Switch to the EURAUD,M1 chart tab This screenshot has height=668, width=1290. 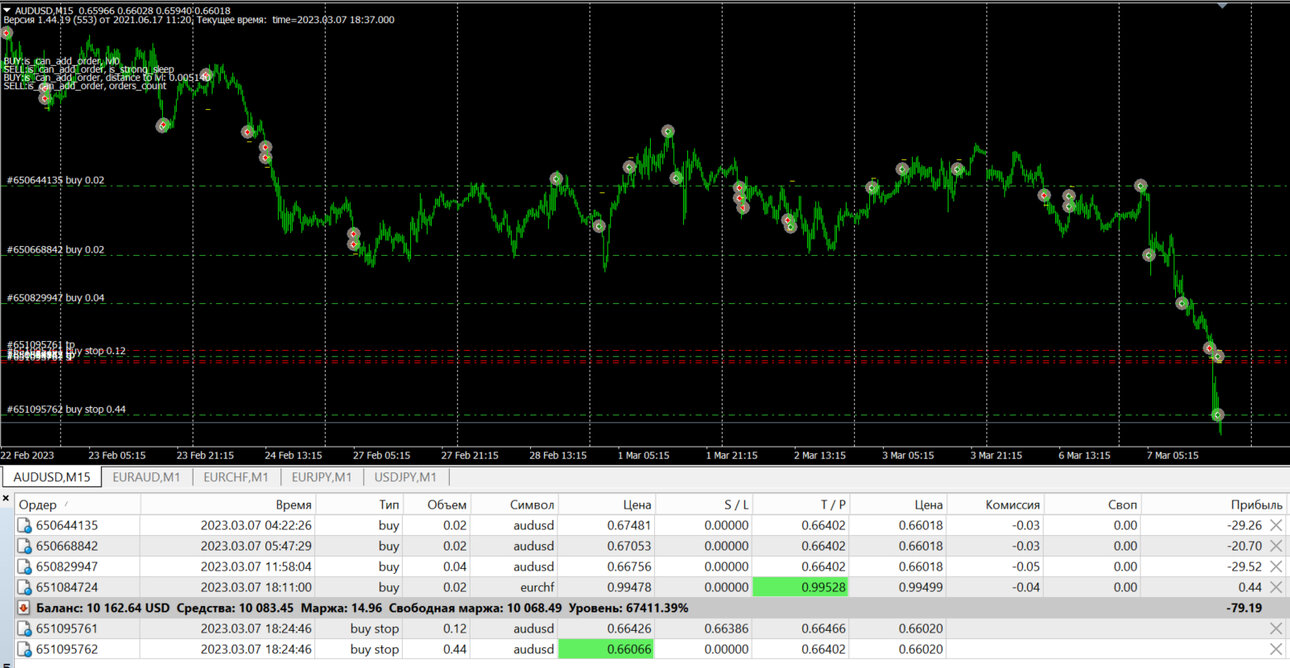[146, 477]
